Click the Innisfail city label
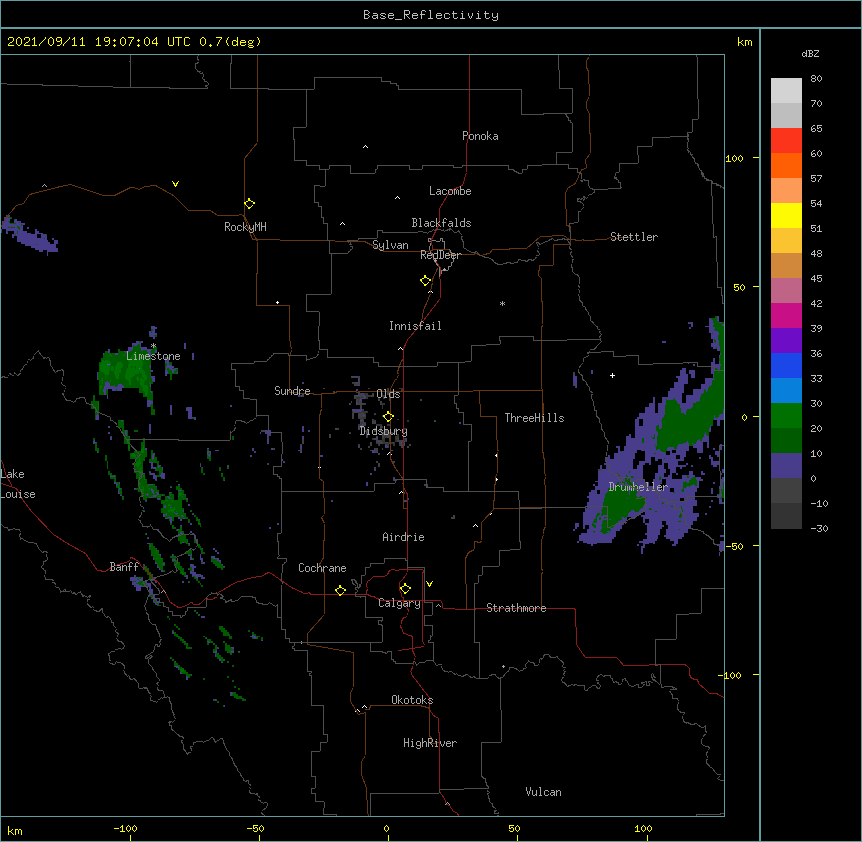Viewport: 862px width, 842px height. [415, 326]
